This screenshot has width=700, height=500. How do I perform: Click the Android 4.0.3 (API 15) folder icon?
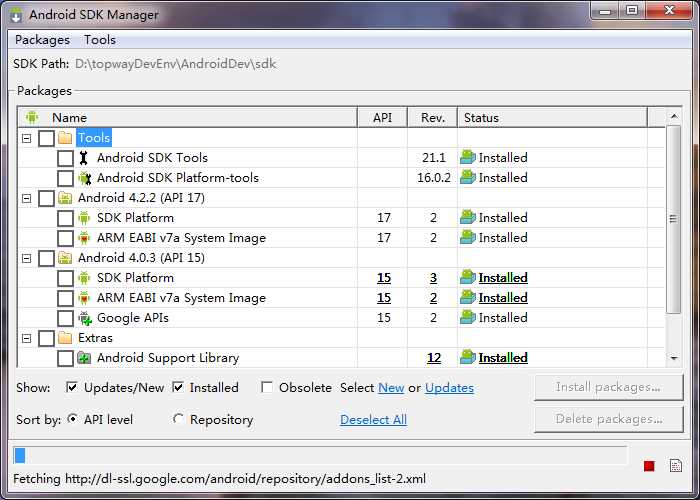pyautogui.click(x=65, y=258)
